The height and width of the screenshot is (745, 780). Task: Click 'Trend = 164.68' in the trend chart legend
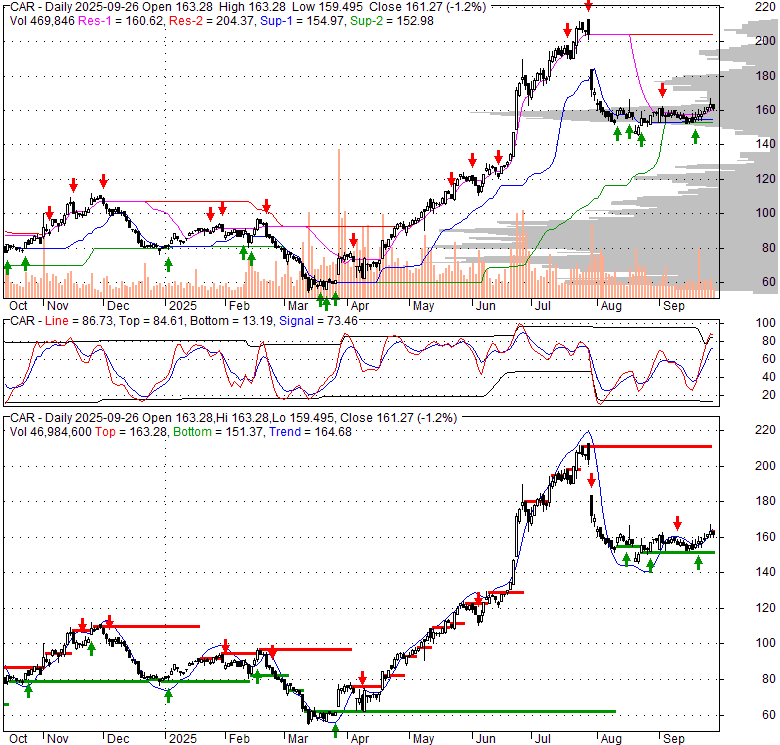[x=310, y=432]
